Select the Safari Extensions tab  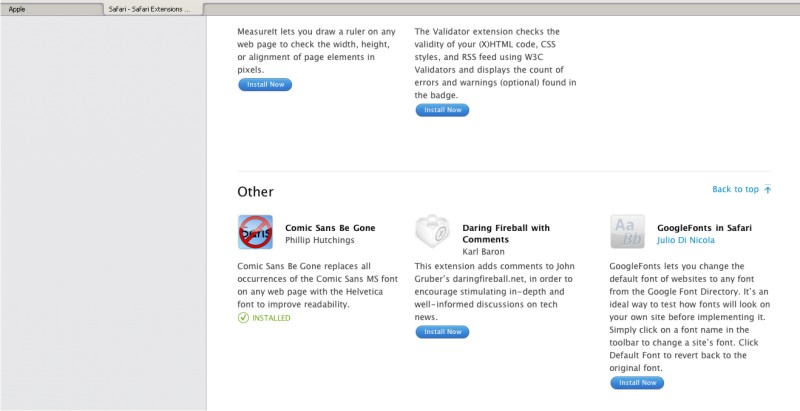(153, 9)
